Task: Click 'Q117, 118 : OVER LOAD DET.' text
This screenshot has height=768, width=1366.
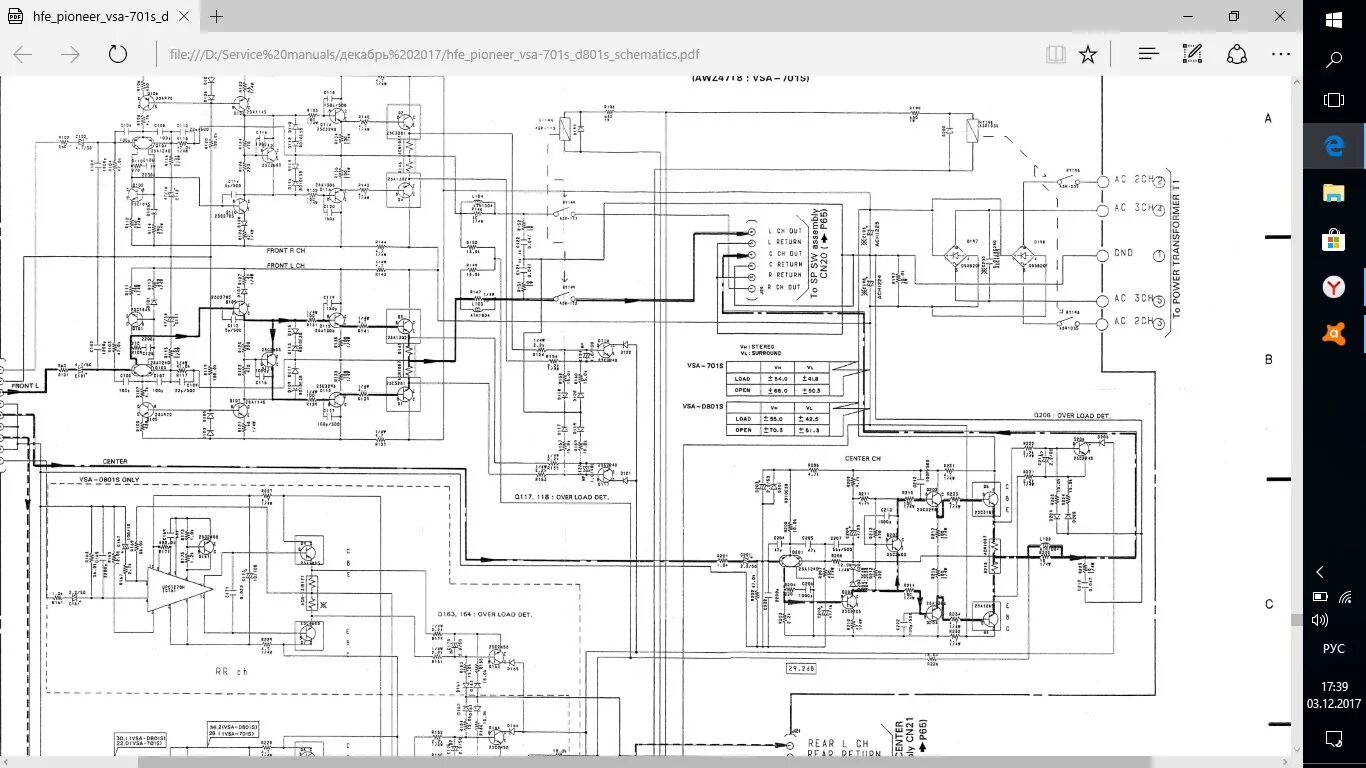Action: [x=561, y=497]
